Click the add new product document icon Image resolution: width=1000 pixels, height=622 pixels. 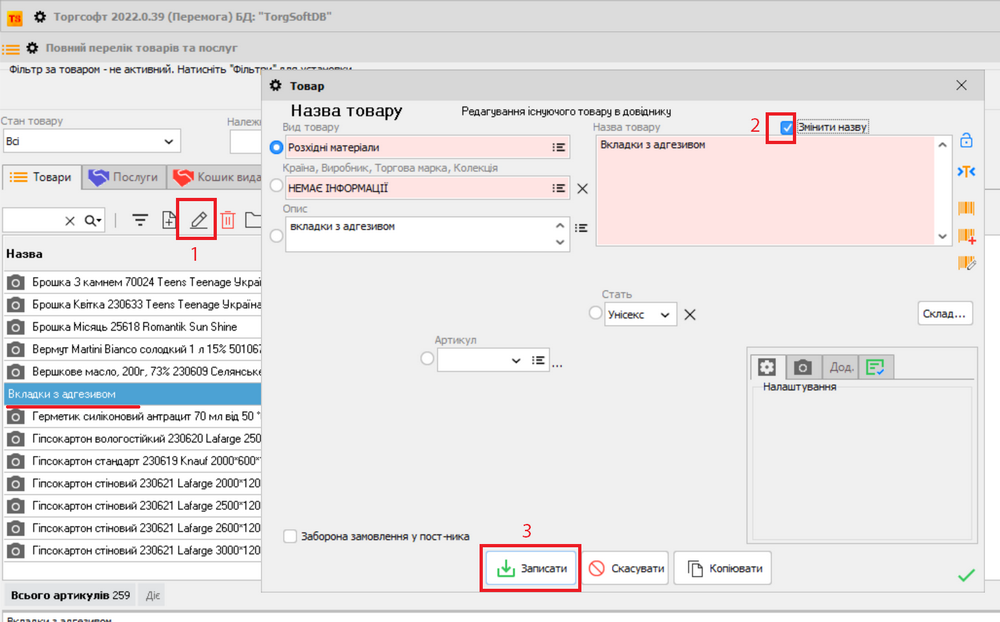pos(169,220)
